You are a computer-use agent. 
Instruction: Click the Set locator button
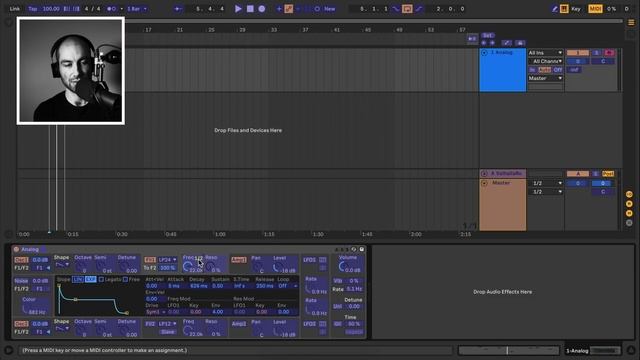487,36
